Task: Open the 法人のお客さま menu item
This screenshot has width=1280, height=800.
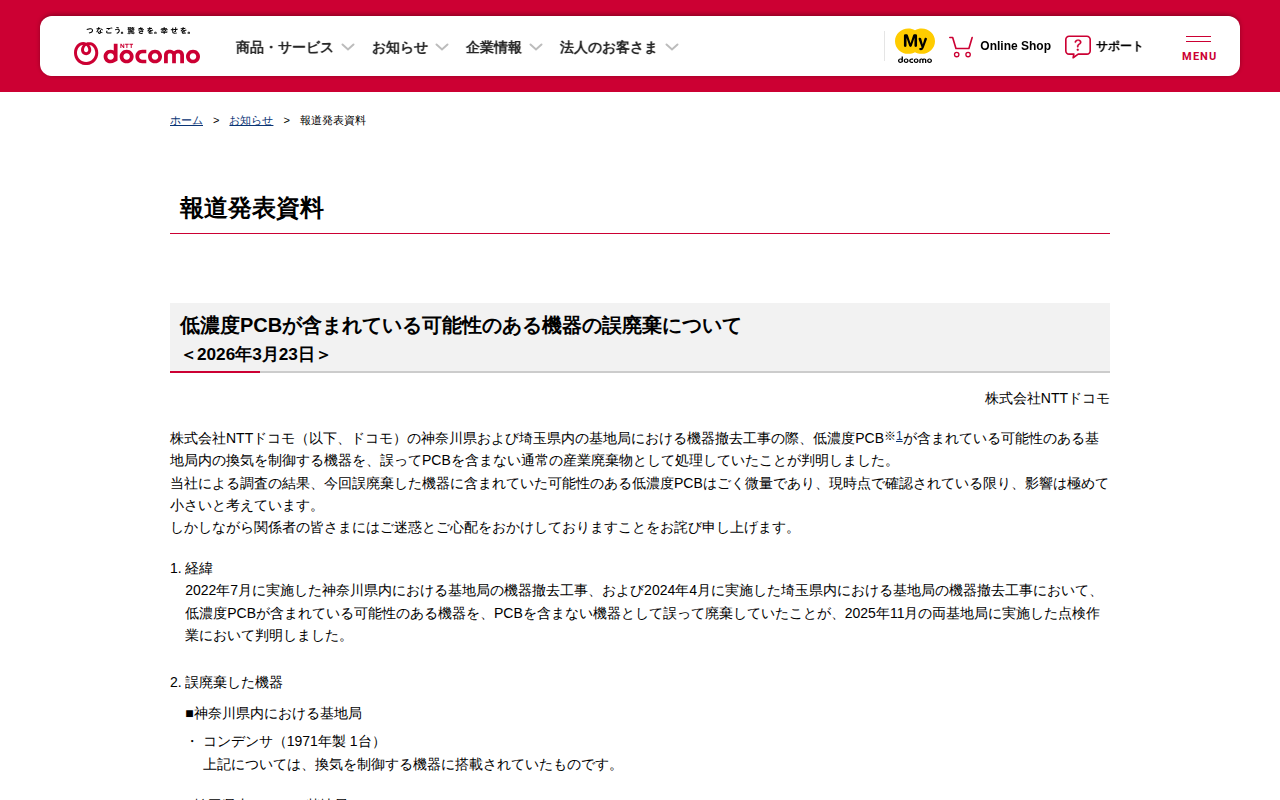Action: coord(609,47)
